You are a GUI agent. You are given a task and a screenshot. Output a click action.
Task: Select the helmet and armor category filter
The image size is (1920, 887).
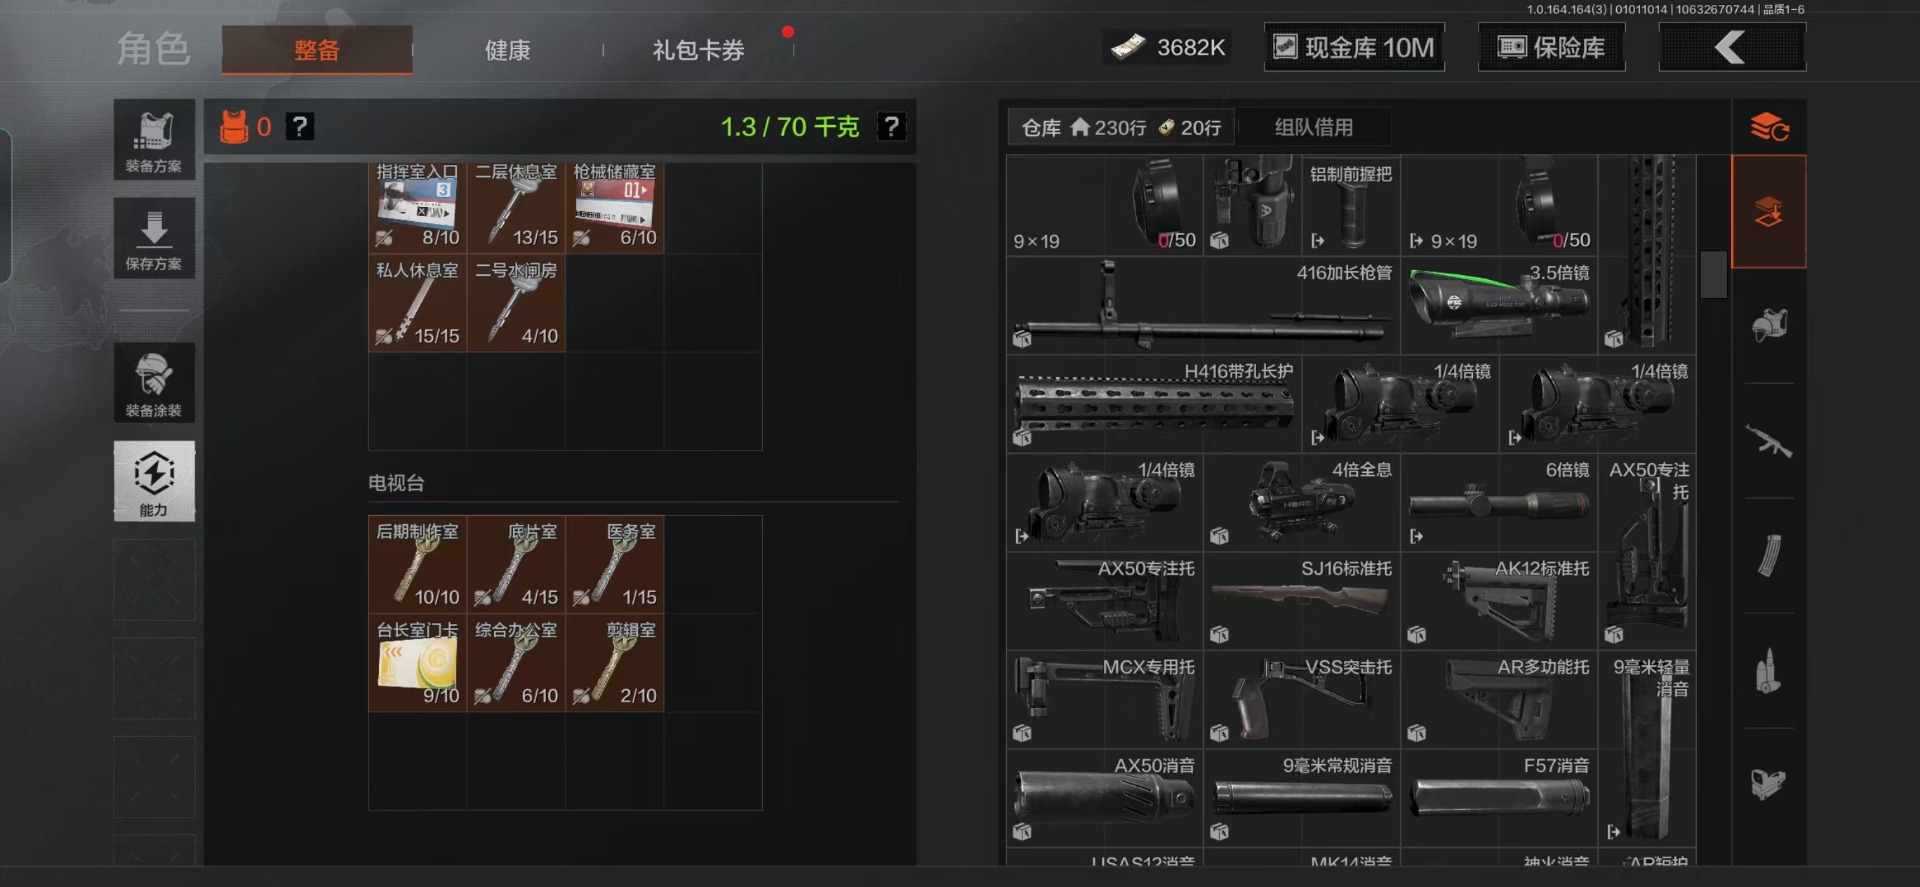click(1768, 325)
